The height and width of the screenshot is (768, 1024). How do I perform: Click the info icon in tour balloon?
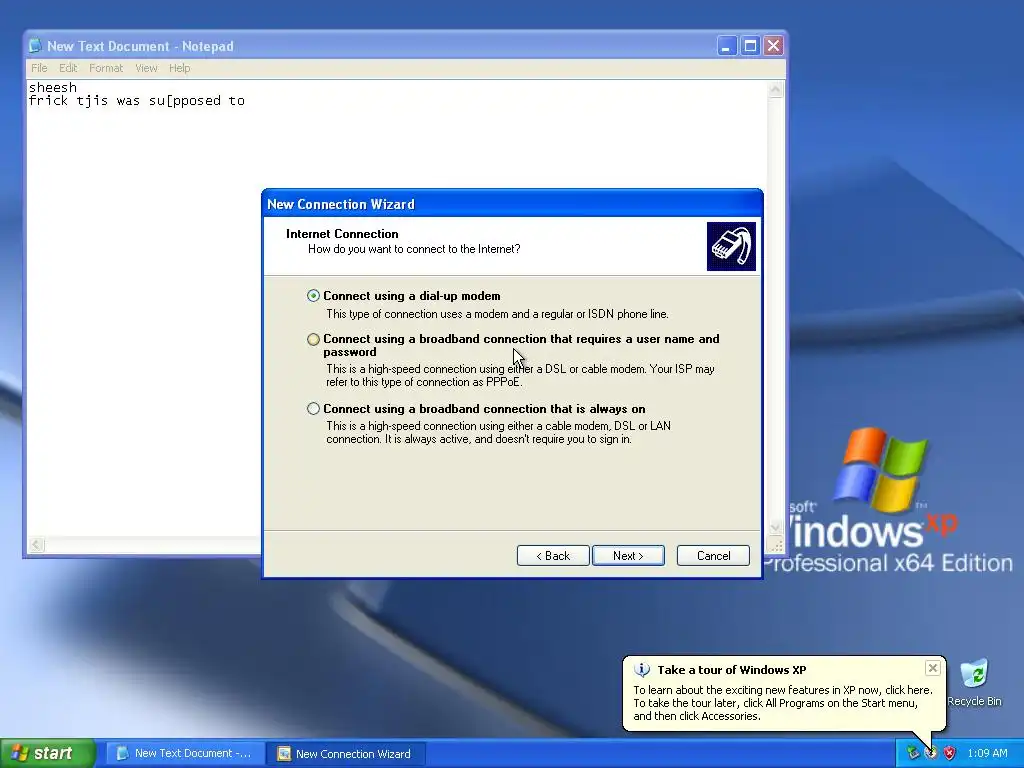point(642,670)
